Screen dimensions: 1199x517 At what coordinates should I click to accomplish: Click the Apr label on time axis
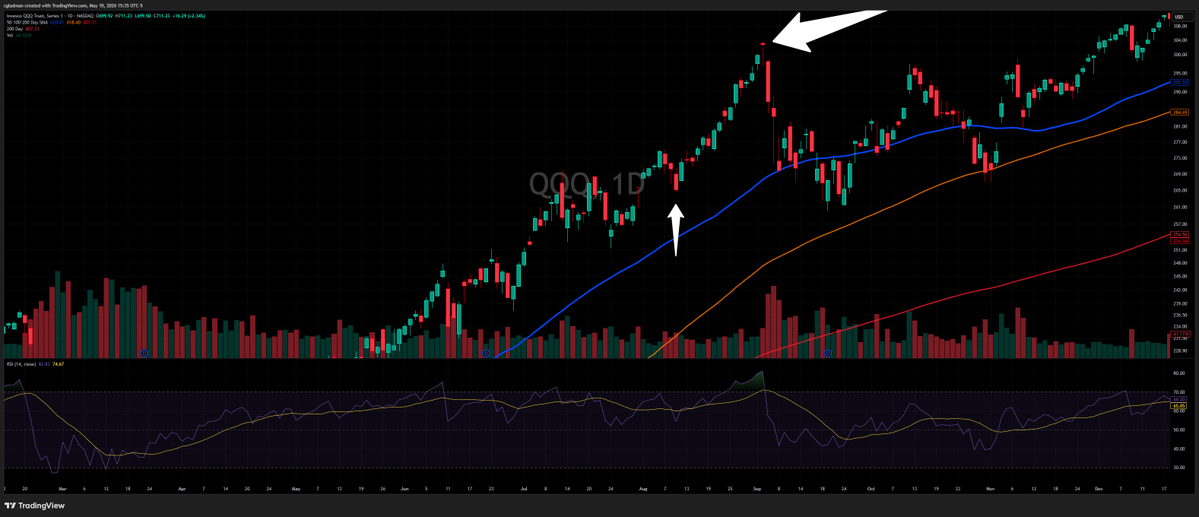click(182, 489)
